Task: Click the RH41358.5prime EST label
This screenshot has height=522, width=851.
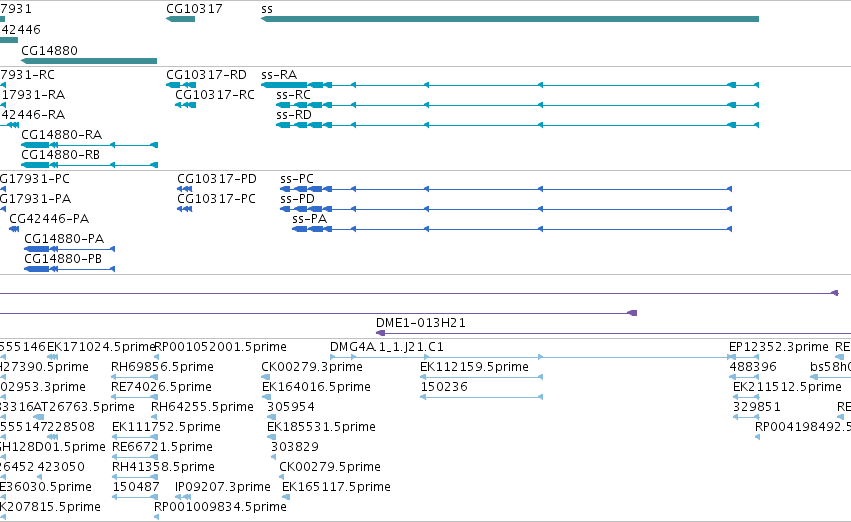Action: [163, 467]
